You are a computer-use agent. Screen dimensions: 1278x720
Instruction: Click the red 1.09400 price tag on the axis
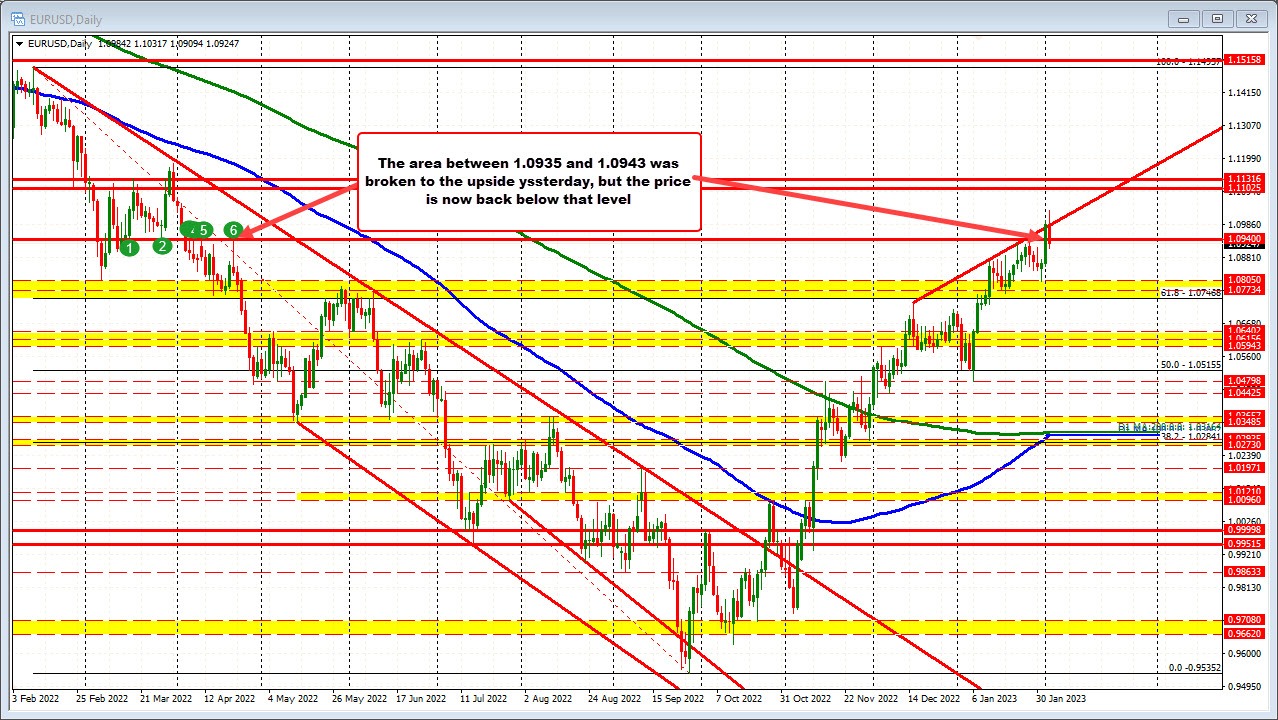click(x=1243, y=239)
